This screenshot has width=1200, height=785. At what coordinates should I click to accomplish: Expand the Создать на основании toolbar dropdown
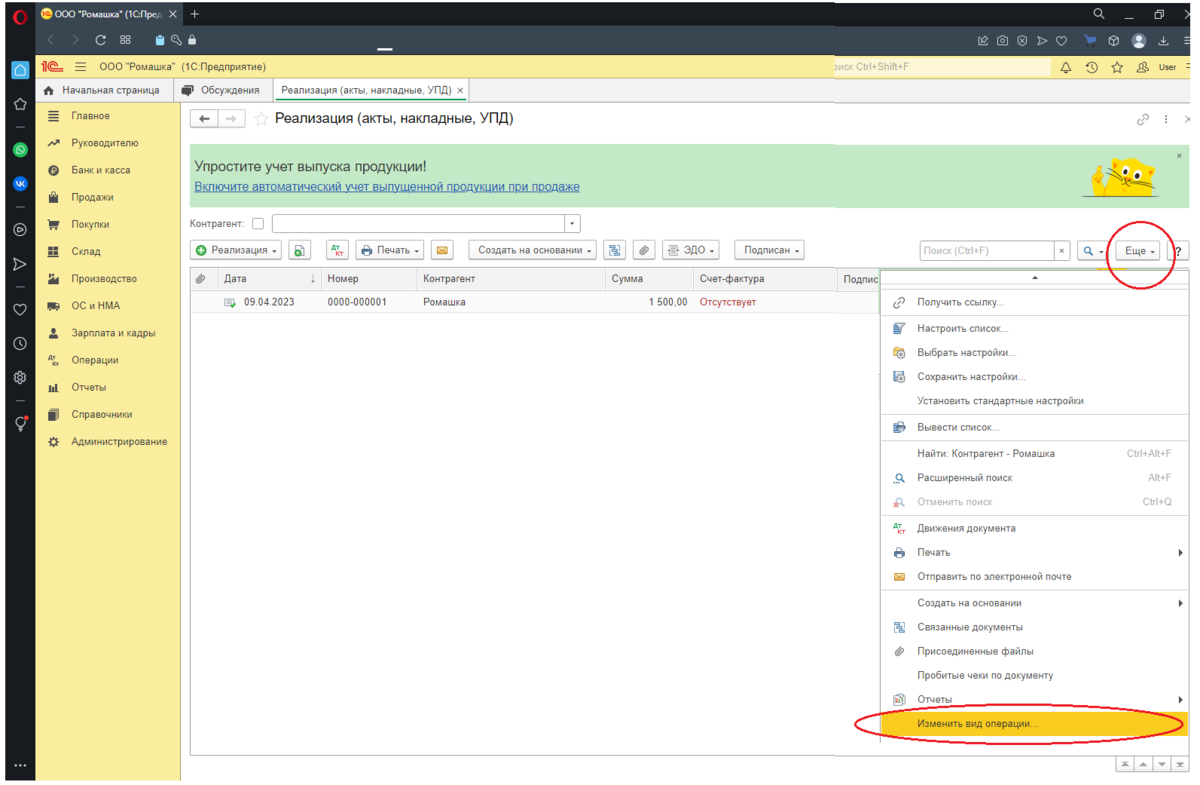click(x=534, y=250)
